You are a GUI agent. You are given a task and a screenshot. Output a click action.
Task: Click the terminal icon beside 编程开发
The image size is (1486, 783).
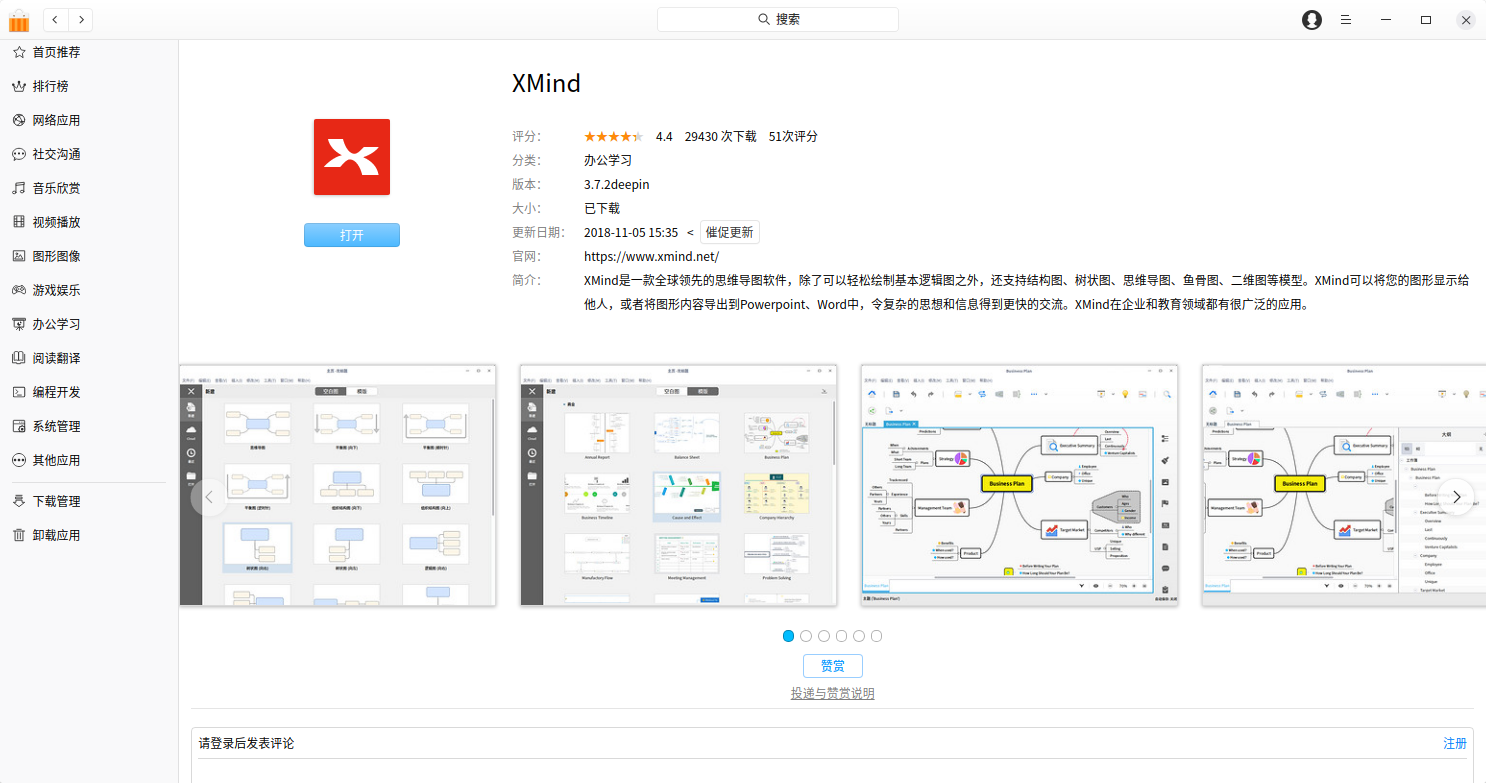[x=19, y=392]
